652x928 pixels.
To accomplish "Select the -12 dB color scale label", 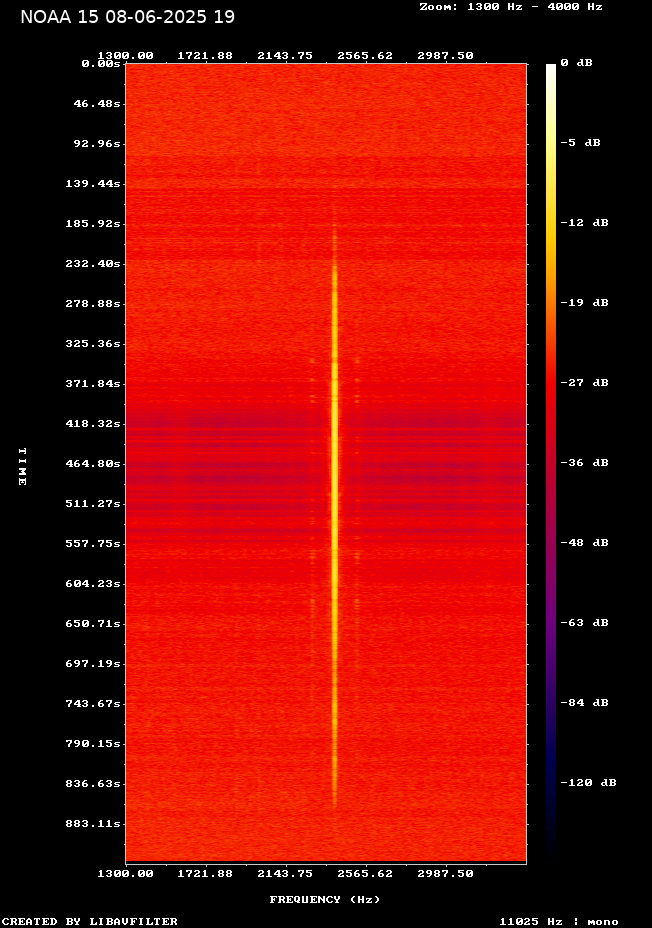I will click(x=584, y=223).
